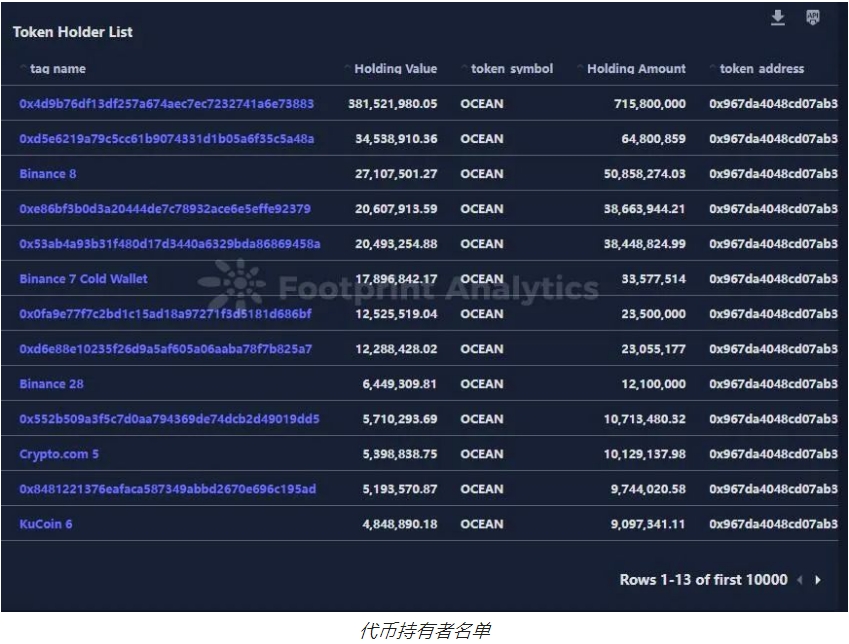Screen dimensions: 849x644
Task: Select holding amount 9,097,341.11
Action: [648, 524]
